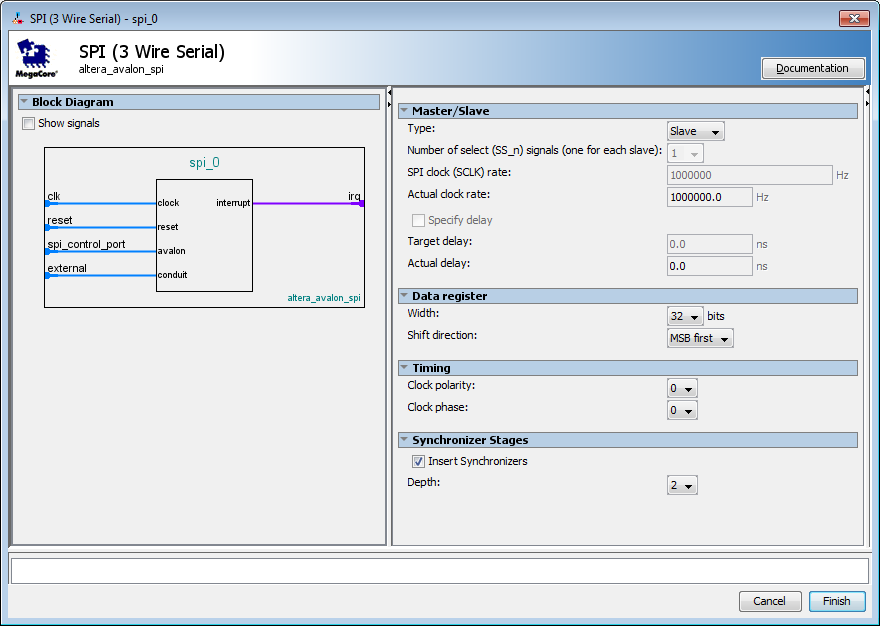Viewport: 880px width, 626px height.
Task: Open the synchronizer Depth dropdown
Action: coord(682,485)
